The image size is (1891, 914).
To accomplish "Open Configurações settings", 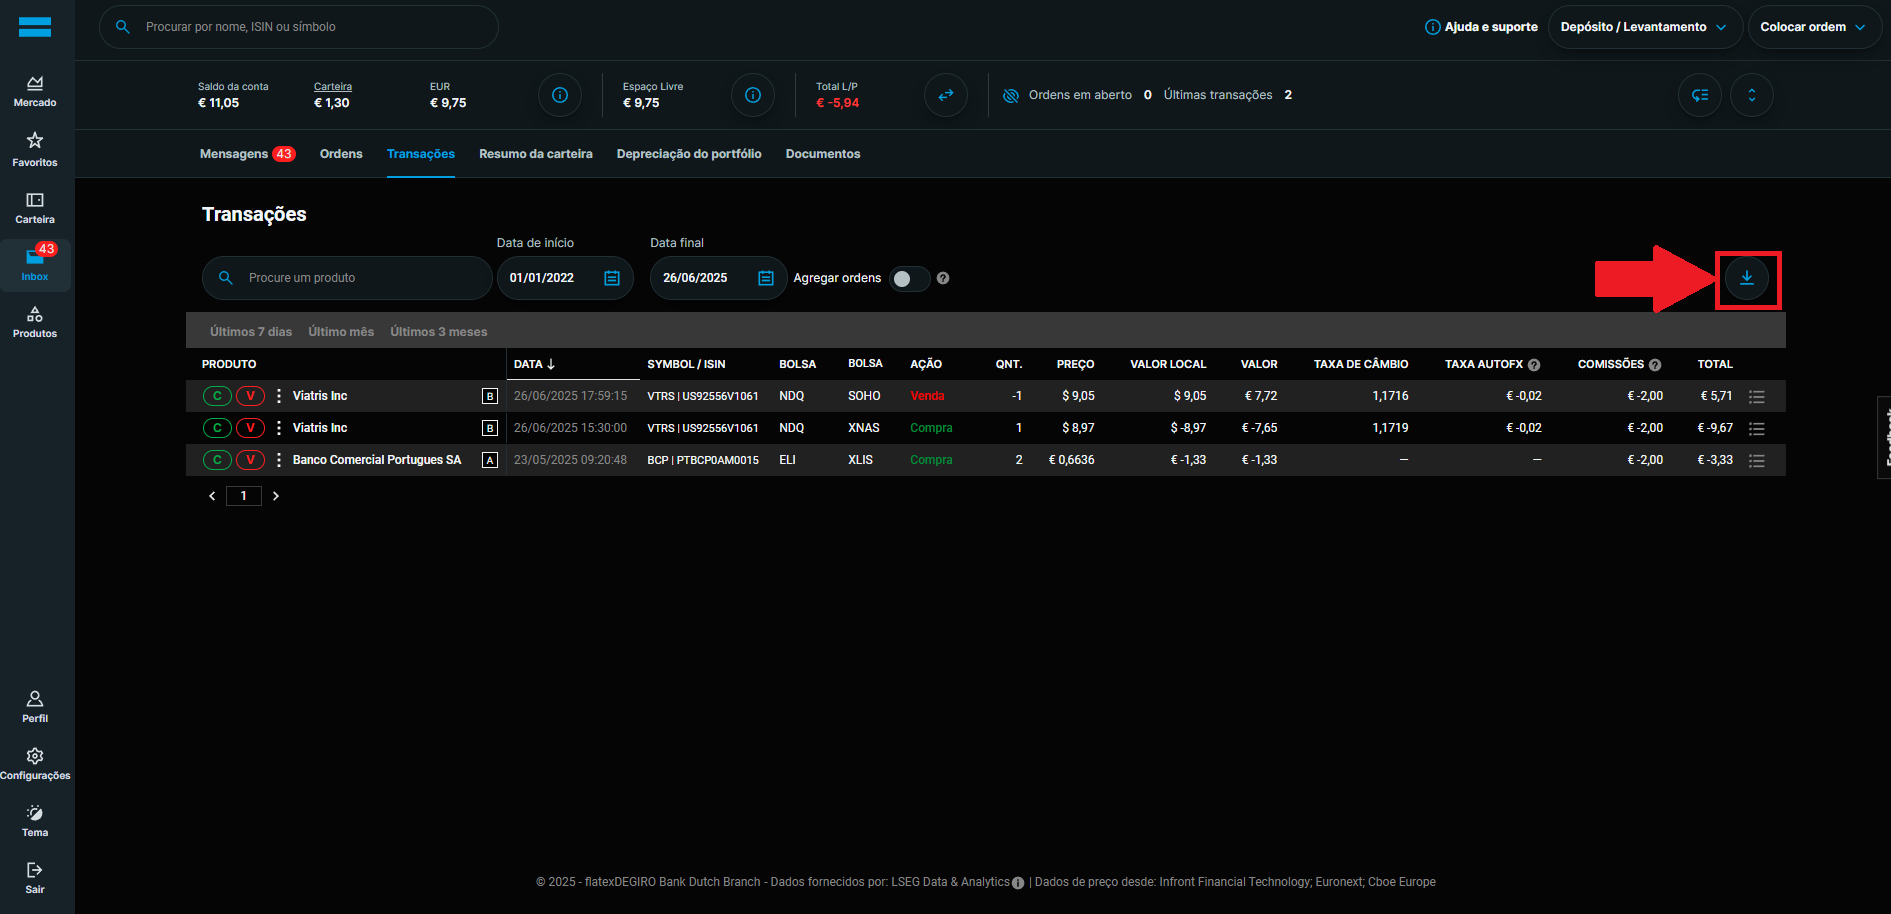I will (x=35, y=763).
